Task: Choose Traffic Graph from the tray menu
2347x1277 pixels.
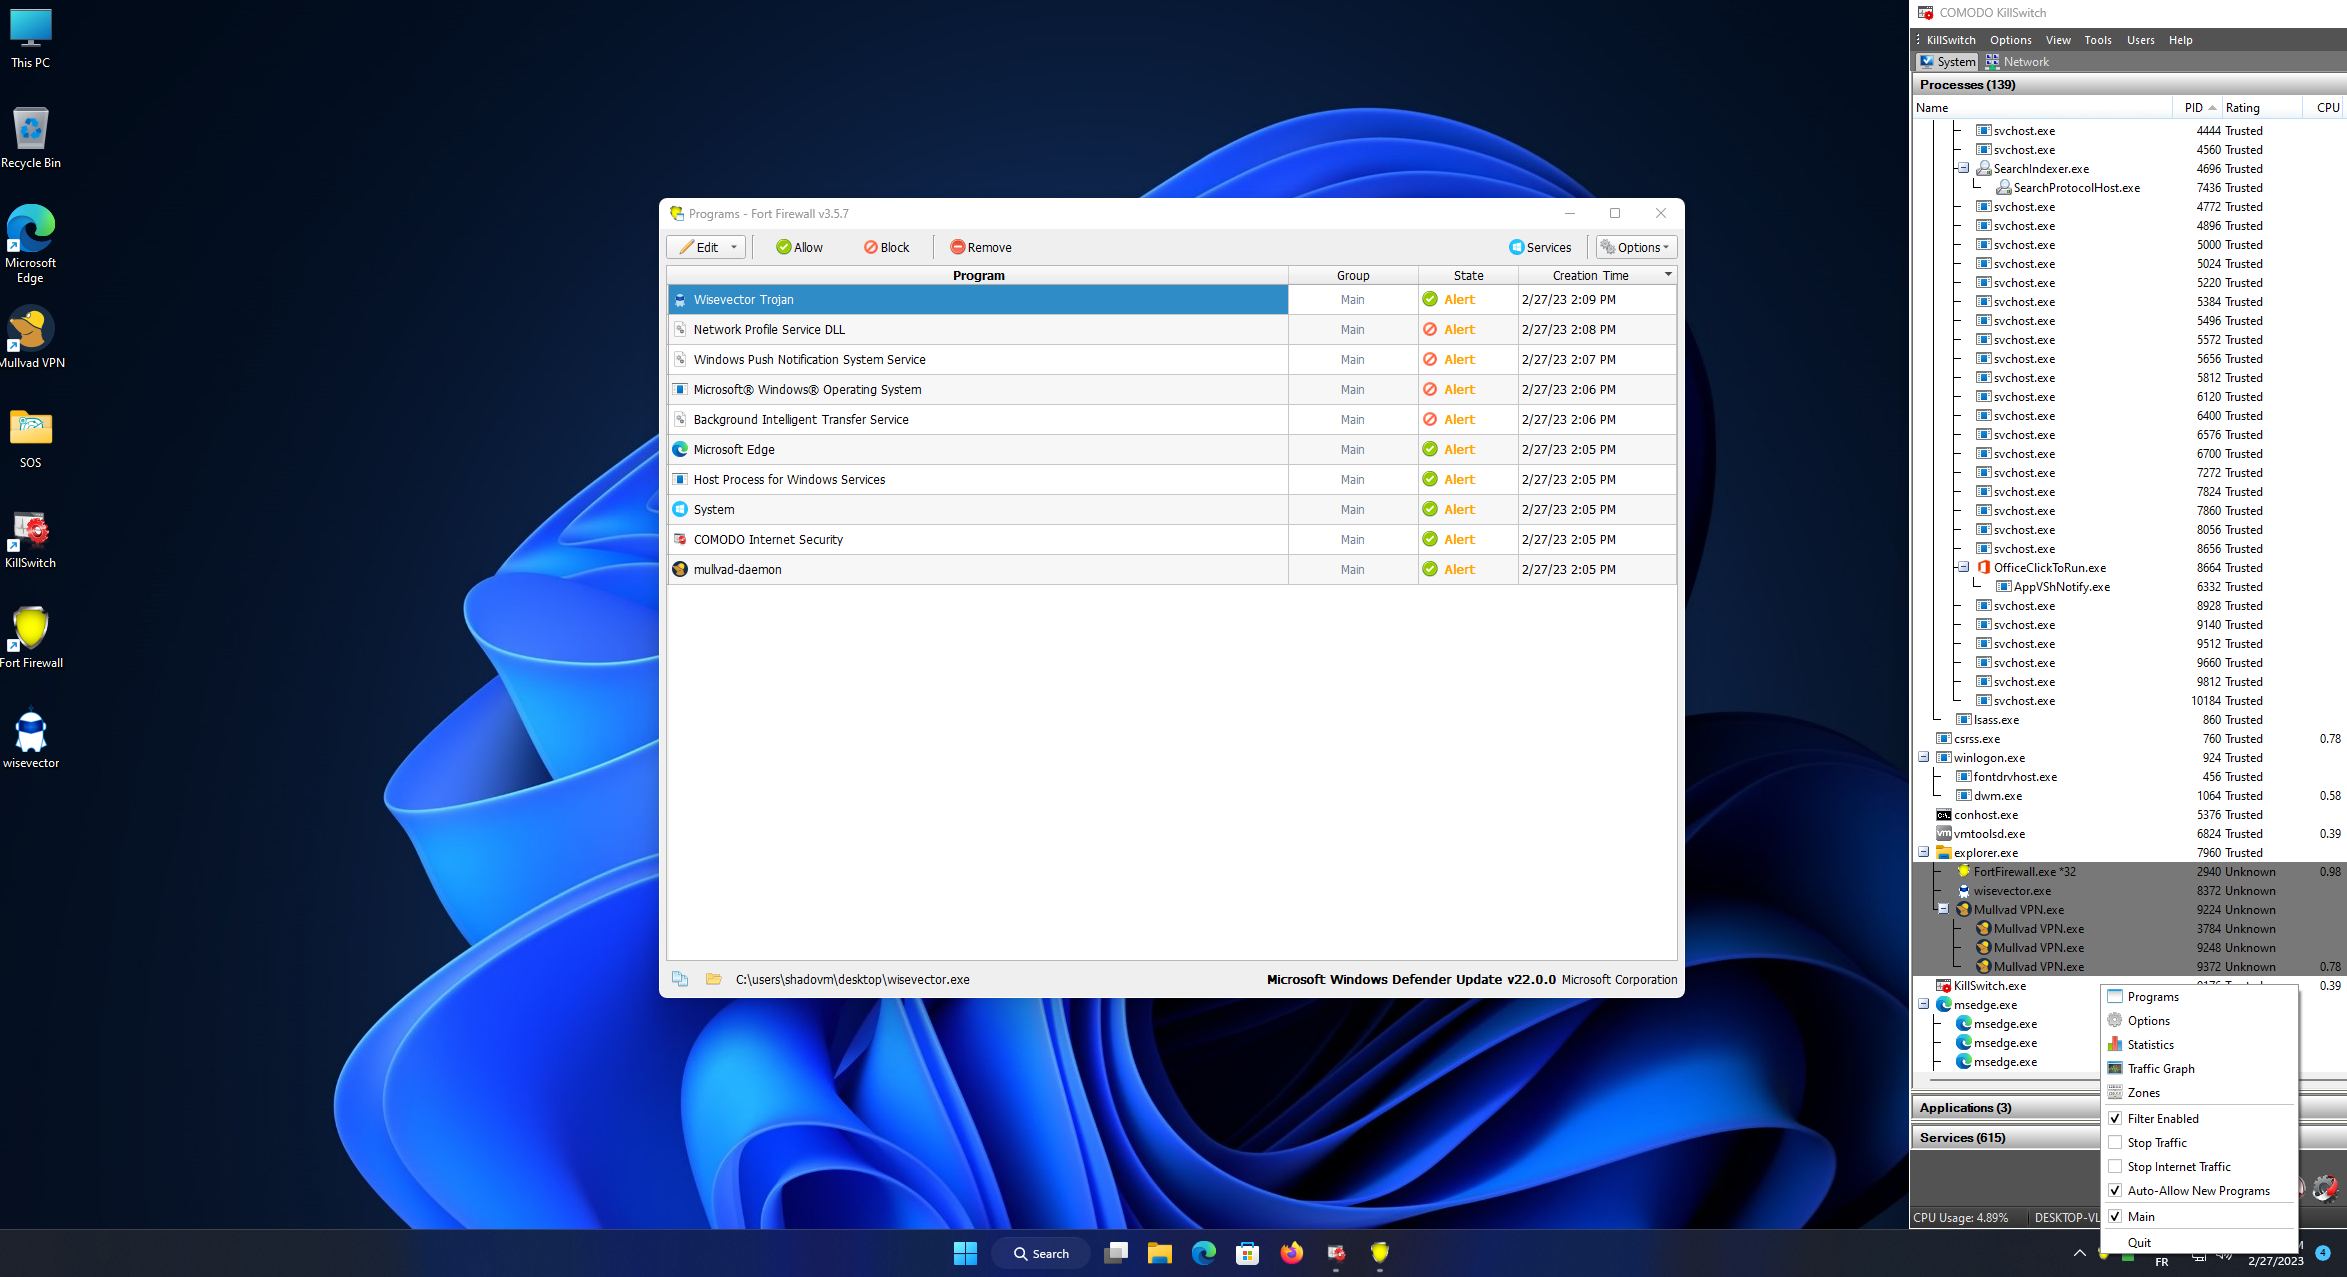Action: click(x=2199, y=1068)
